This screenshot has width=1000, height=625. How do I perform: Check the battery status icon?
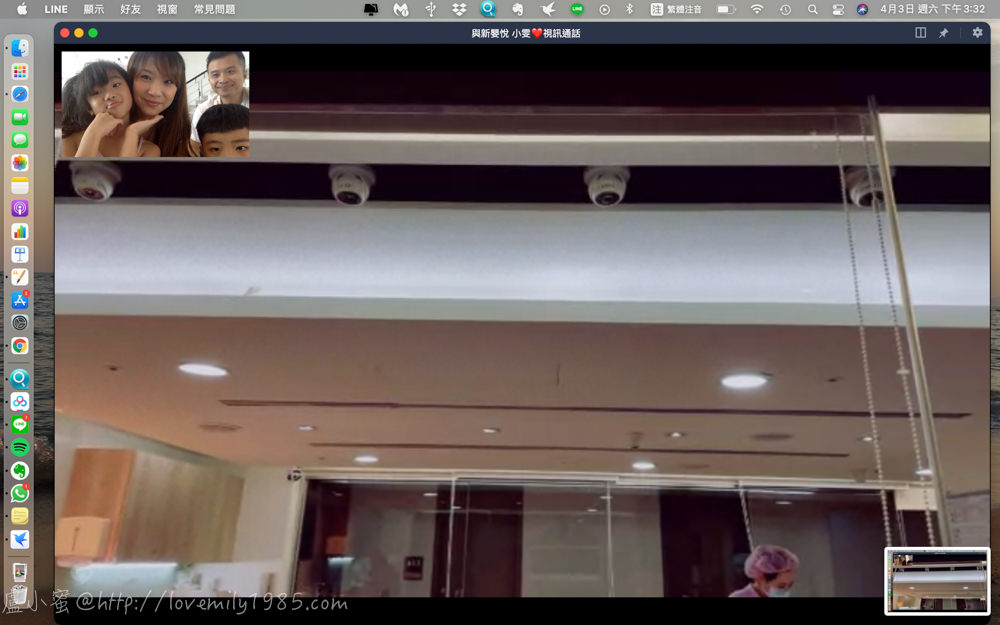pyautogui.click(x=726, y=9)
